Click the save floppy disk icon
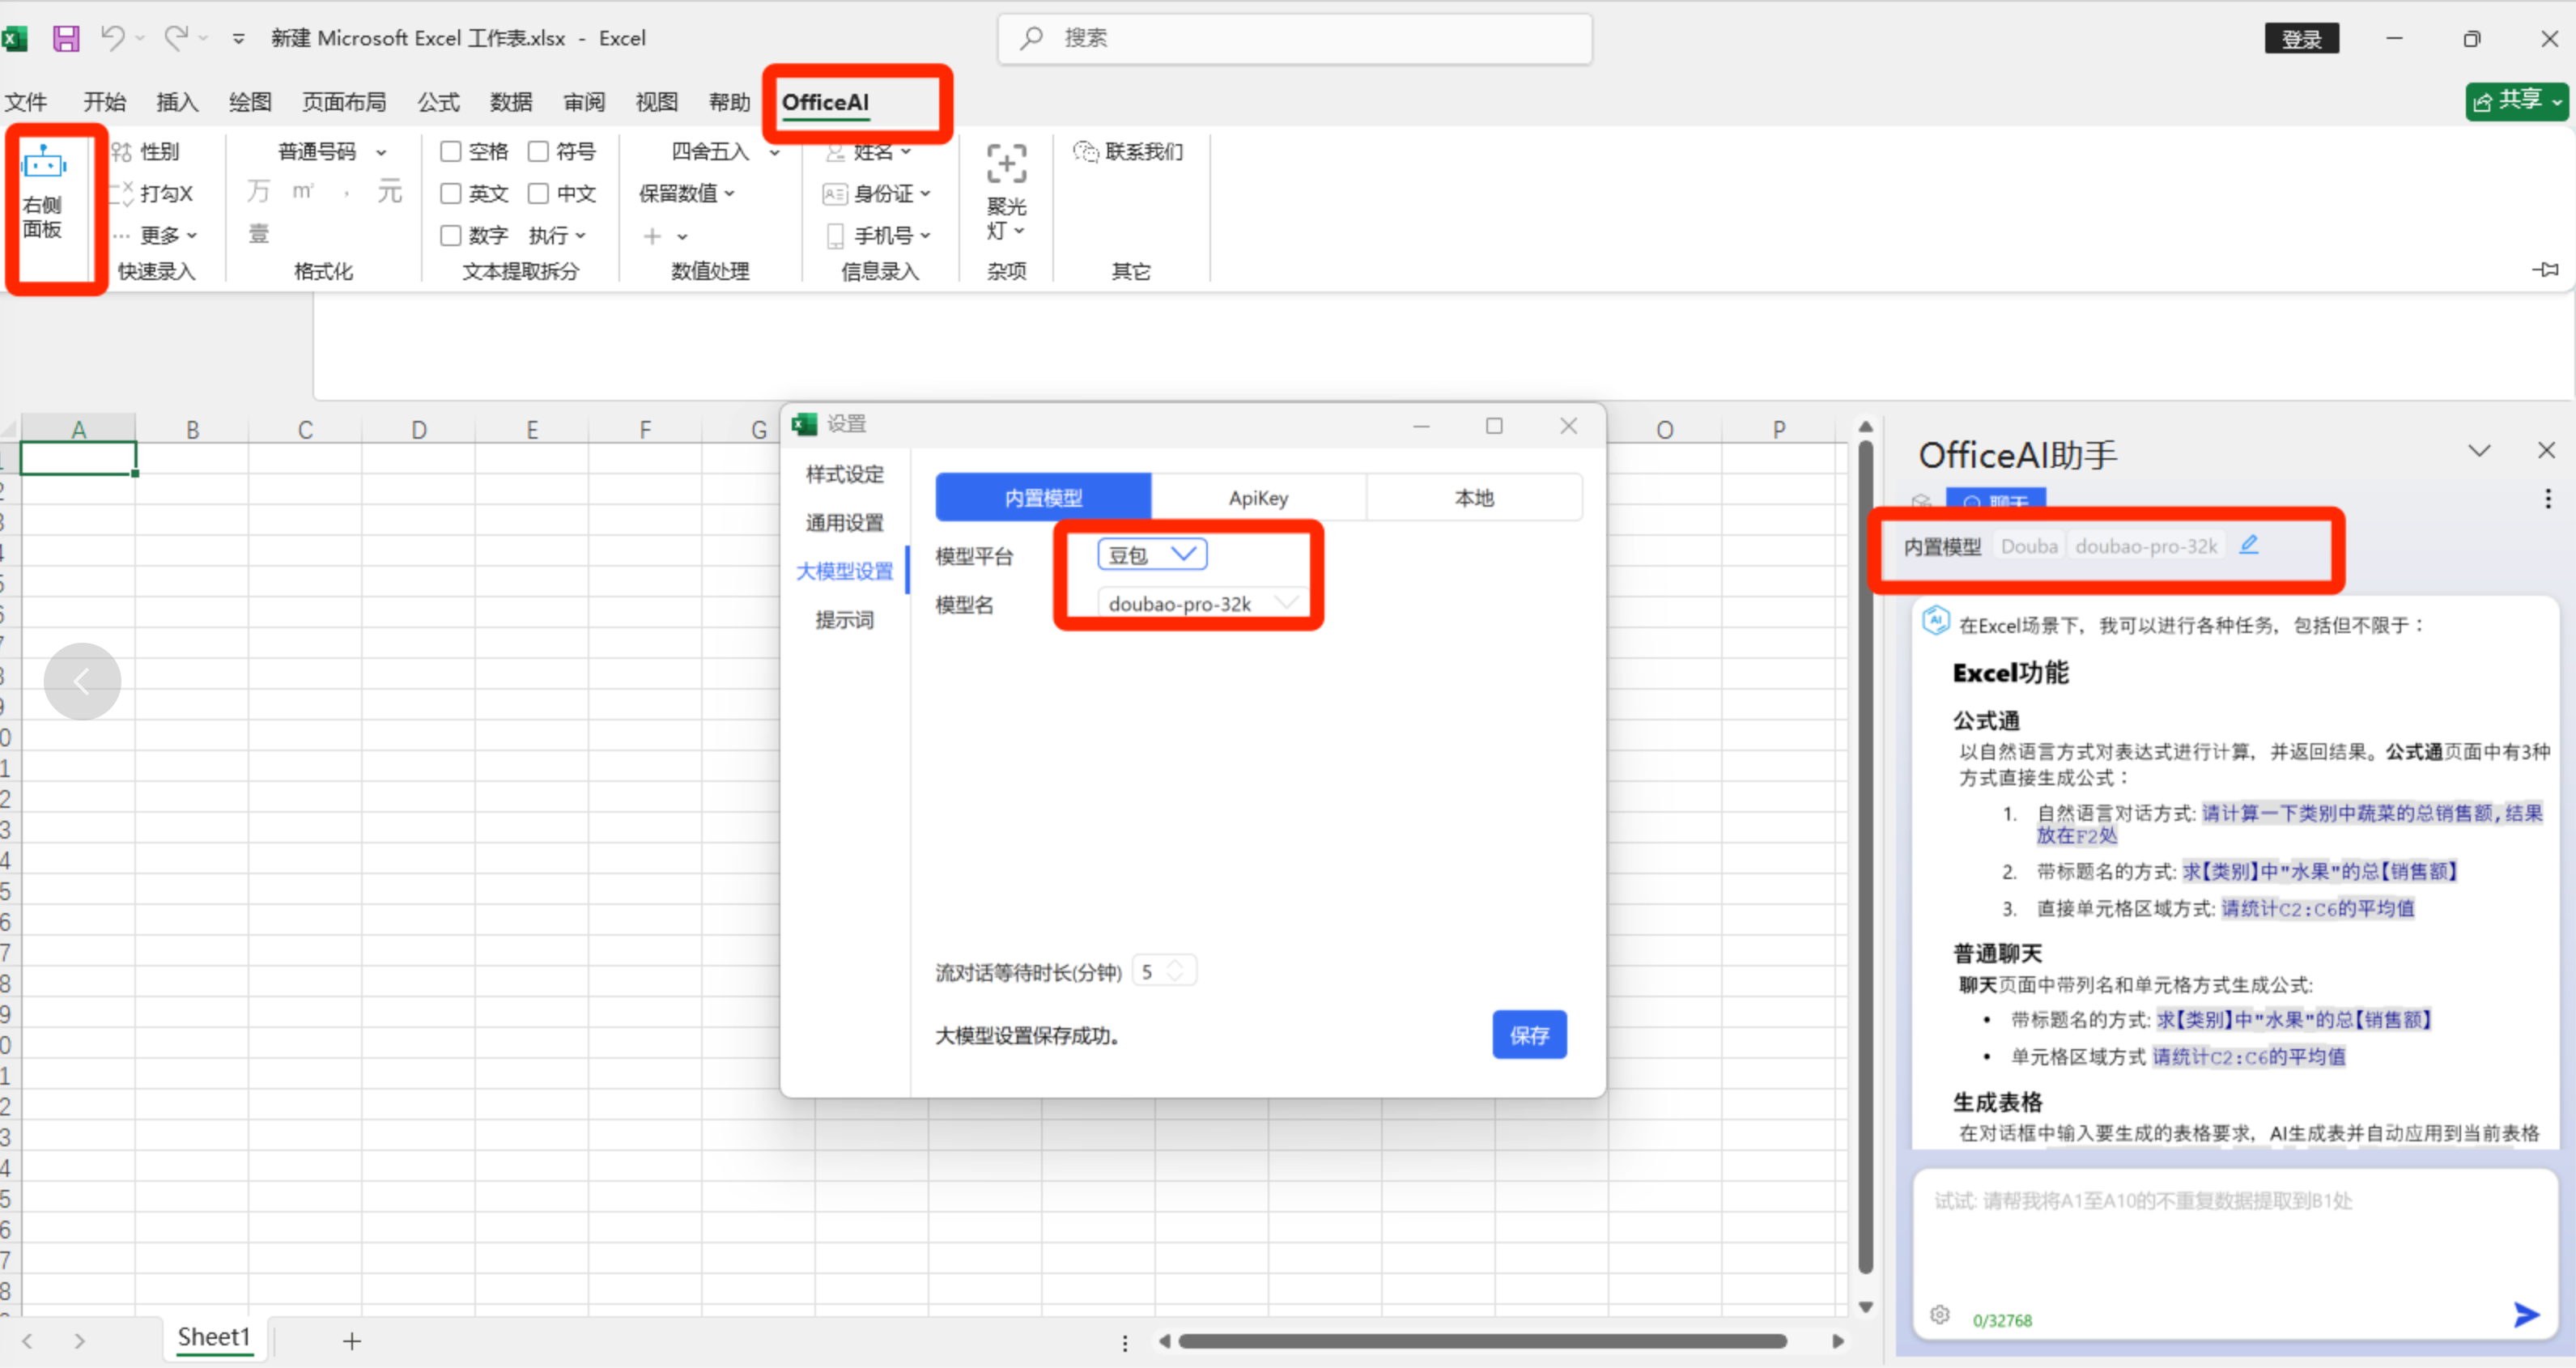This screenshot has width=2576, height=1368. 66,38
